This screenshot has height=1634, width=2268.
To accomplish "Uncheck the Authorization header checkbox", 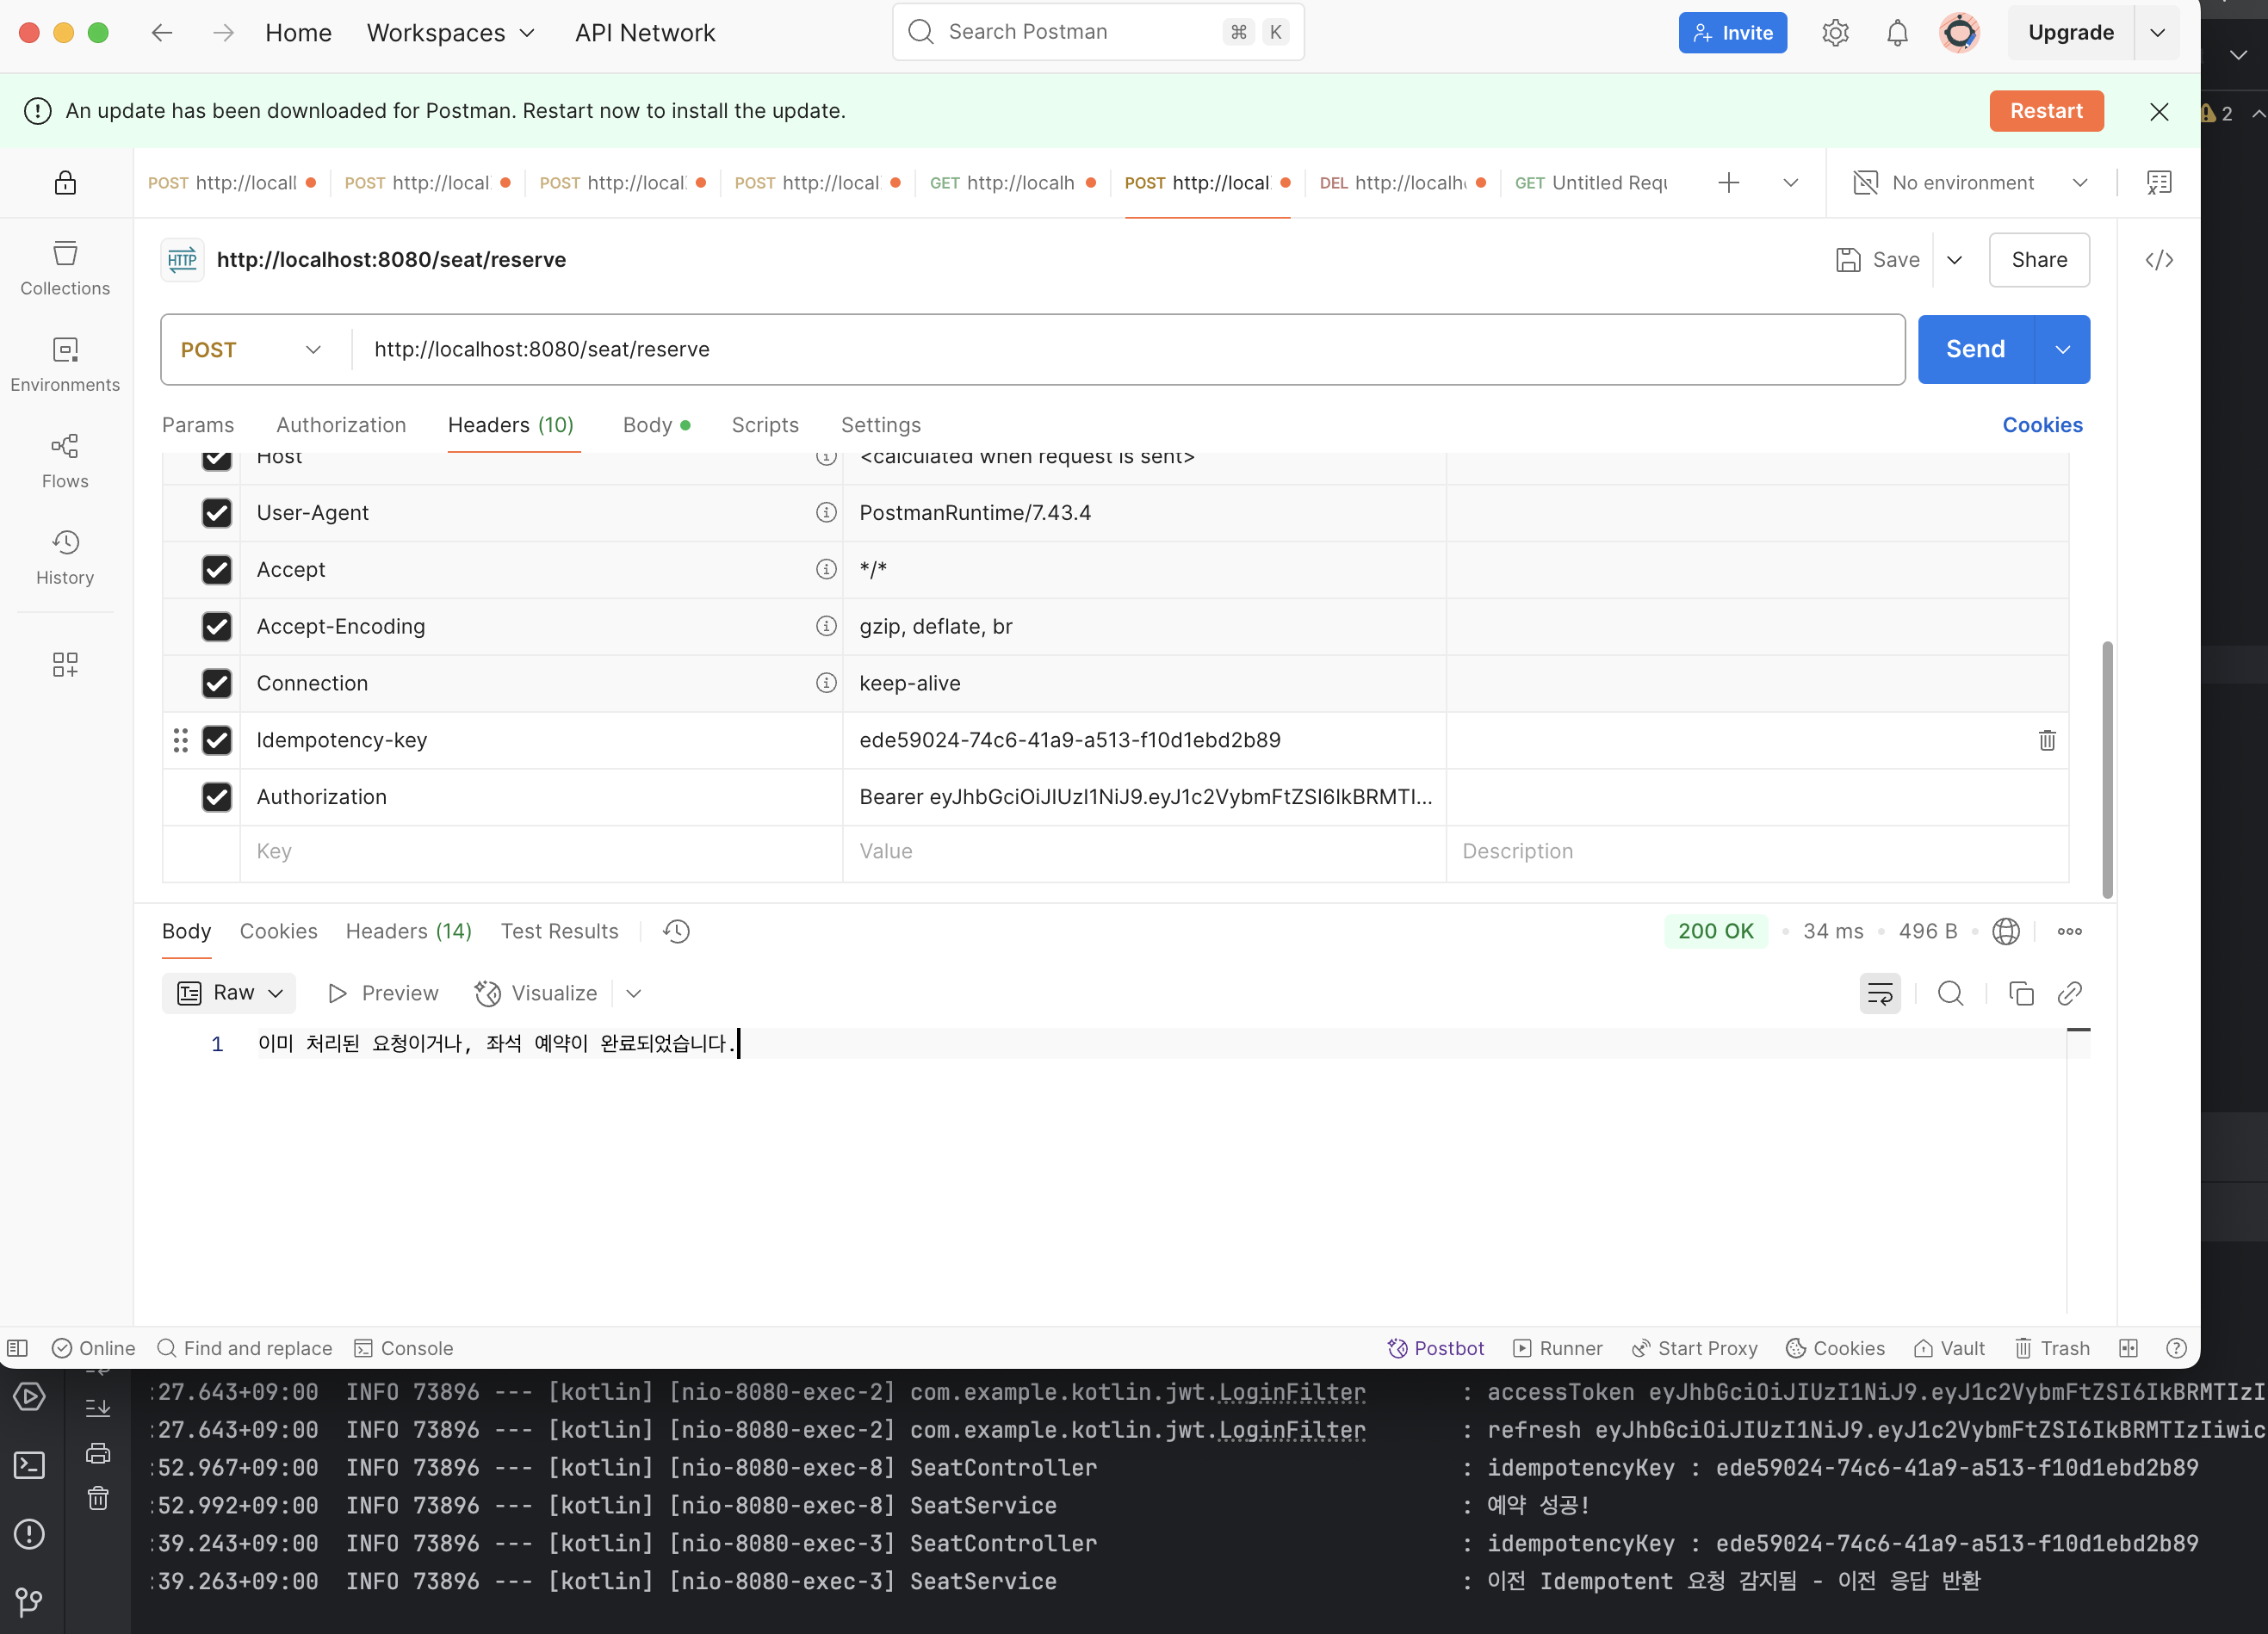I will 217,797.
